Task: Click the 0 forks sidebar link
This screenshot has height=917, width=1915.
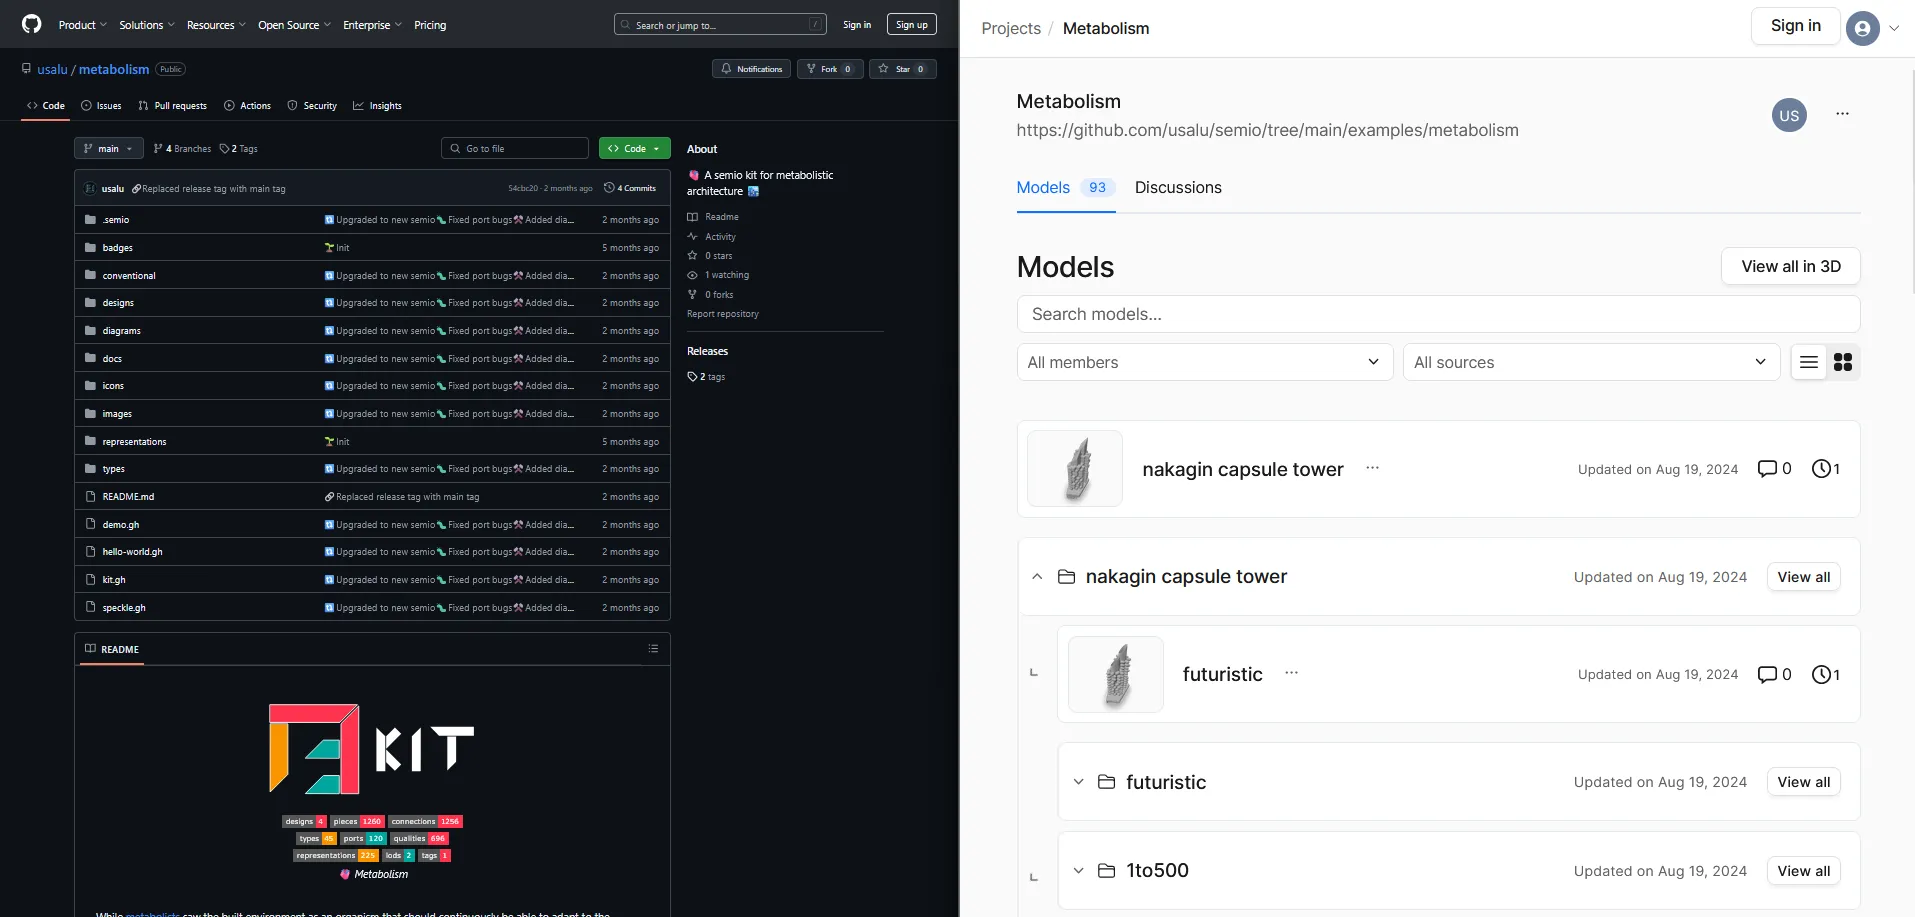Action: click(710, 295)
